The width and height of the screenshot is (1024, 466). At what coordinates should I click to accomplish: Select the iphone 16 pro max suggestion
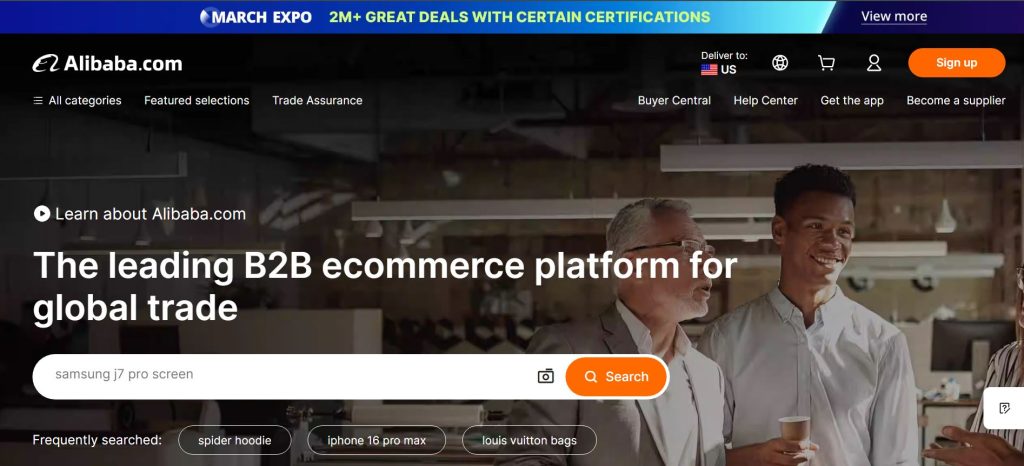point(377,440)
